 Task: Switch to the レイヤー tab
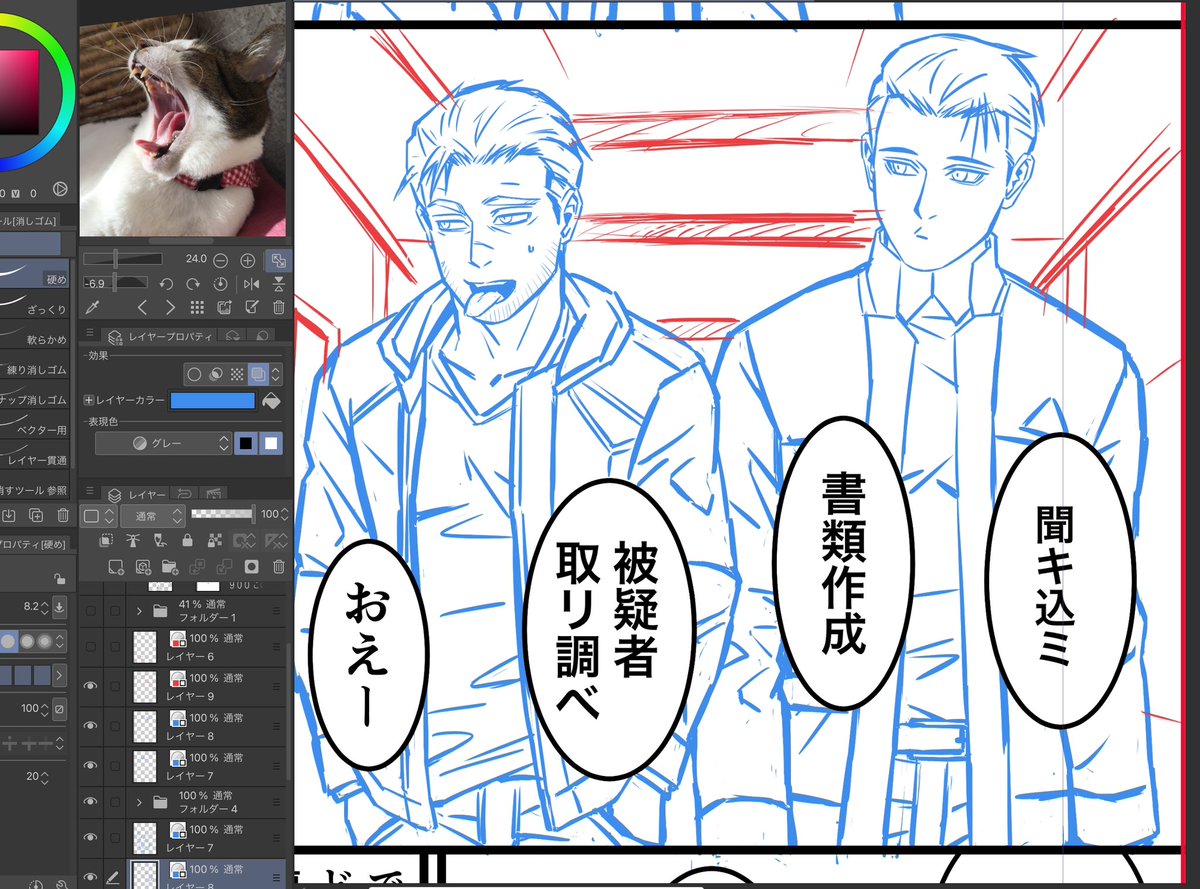(136, 495)
